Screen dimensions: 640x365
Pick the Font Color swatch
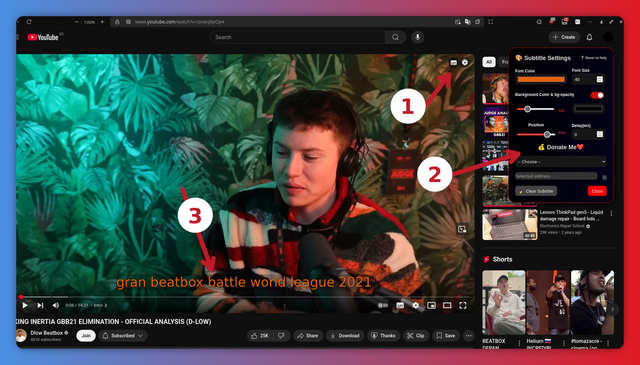coord(541,79)
